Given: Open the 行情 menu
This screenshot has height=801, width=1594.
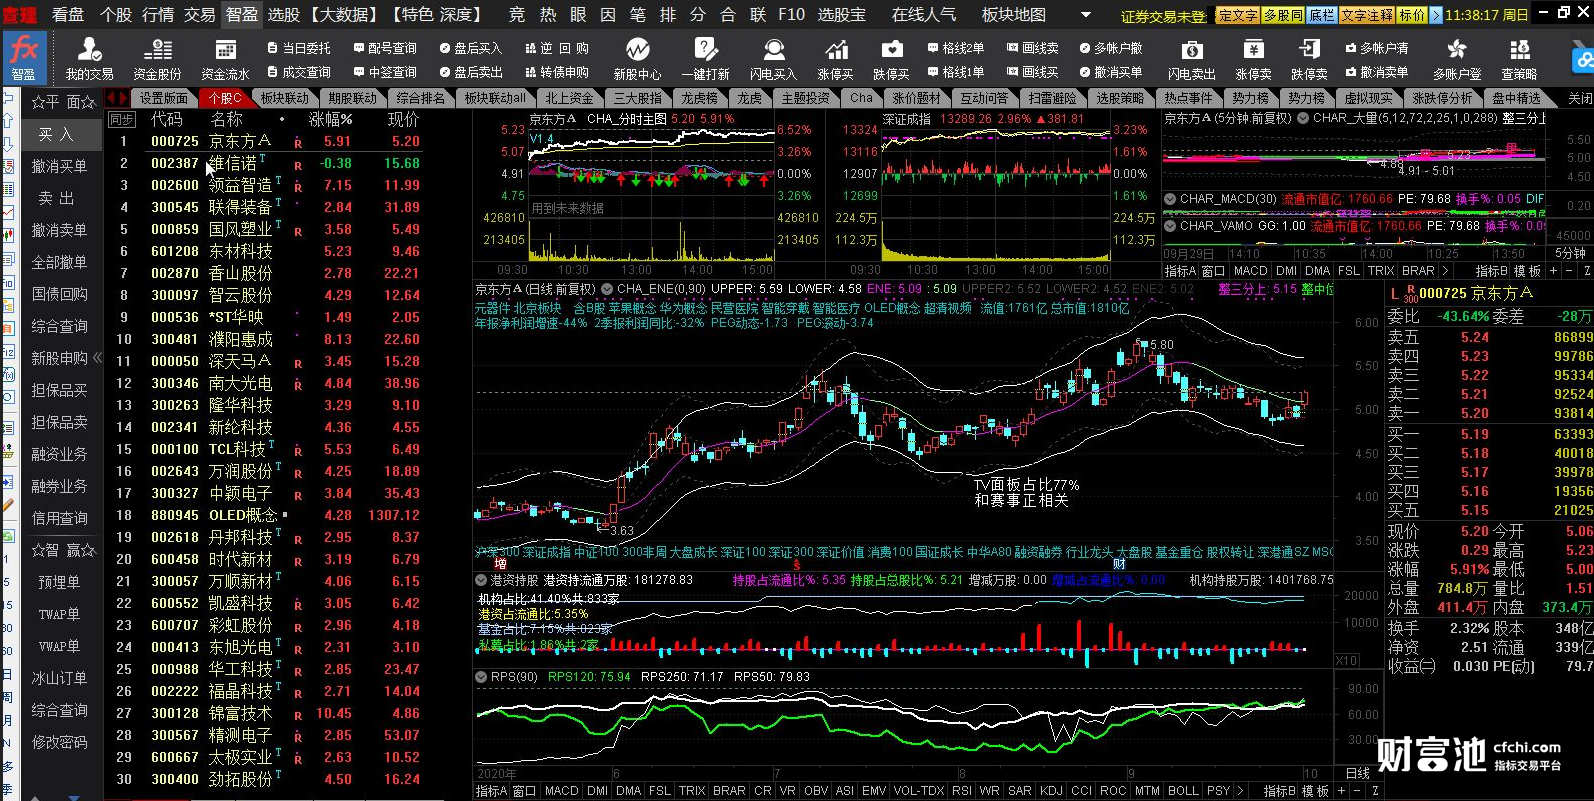Looking at the screenshot, I should tap(157, 14).
